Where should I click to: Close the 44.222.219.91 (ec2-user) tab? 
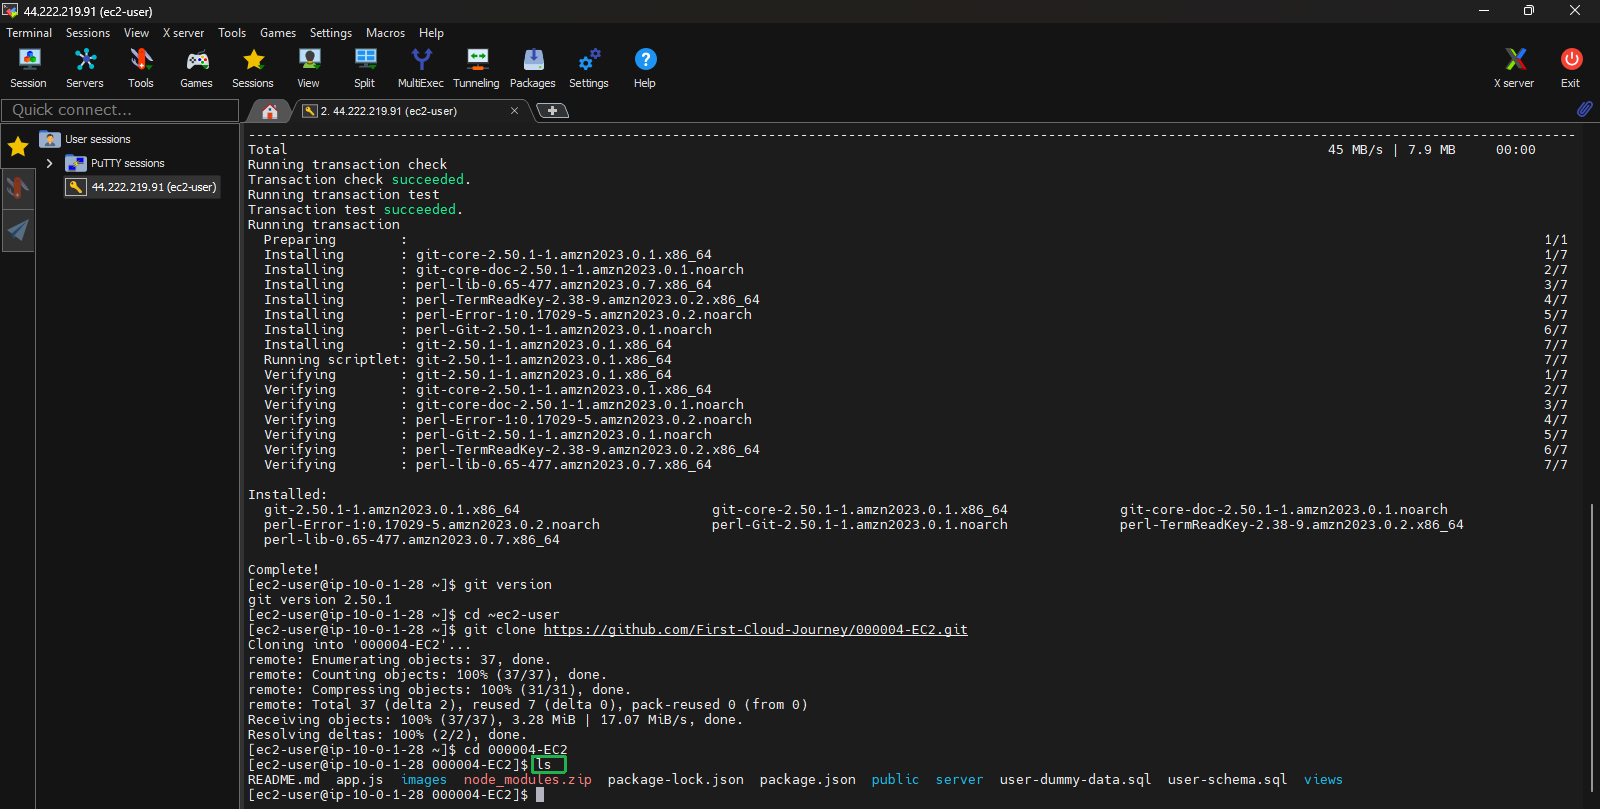tap(514, 111)
